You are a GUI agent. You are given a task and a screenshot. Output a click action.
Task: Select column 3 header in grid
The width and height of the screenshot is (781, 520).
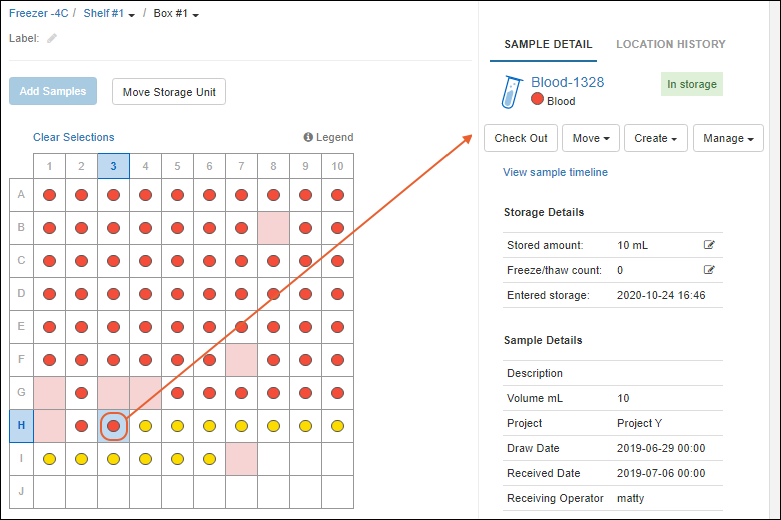[113, 166]
